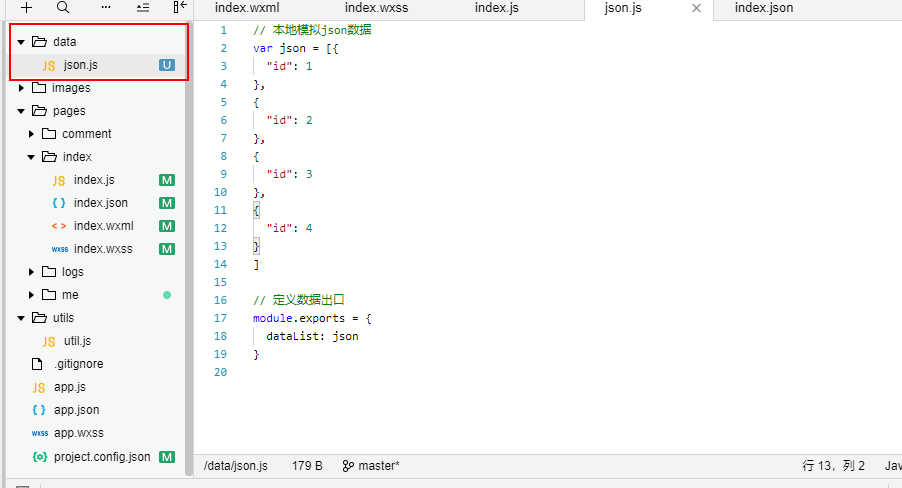Screen dimensions: 902x488
Task: Click the M badge on index.wxml
Action: [167, 226]
